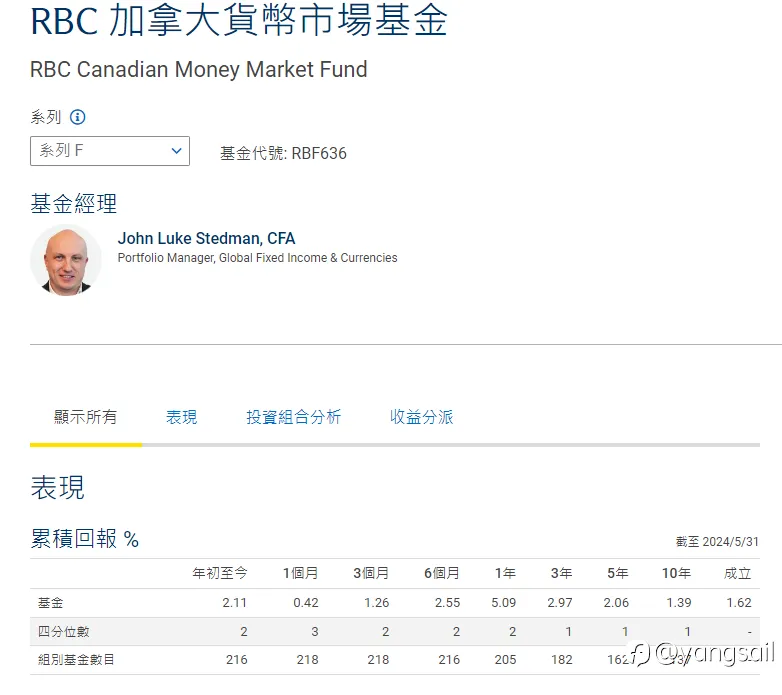Click since-inception return 1.62
Viewport: 782px width, 695px height.
[x=739, y=603]
